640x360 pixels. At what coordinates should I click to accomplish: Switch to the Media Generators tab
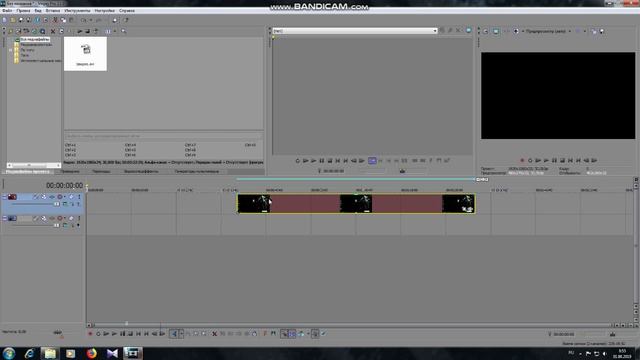197,171
